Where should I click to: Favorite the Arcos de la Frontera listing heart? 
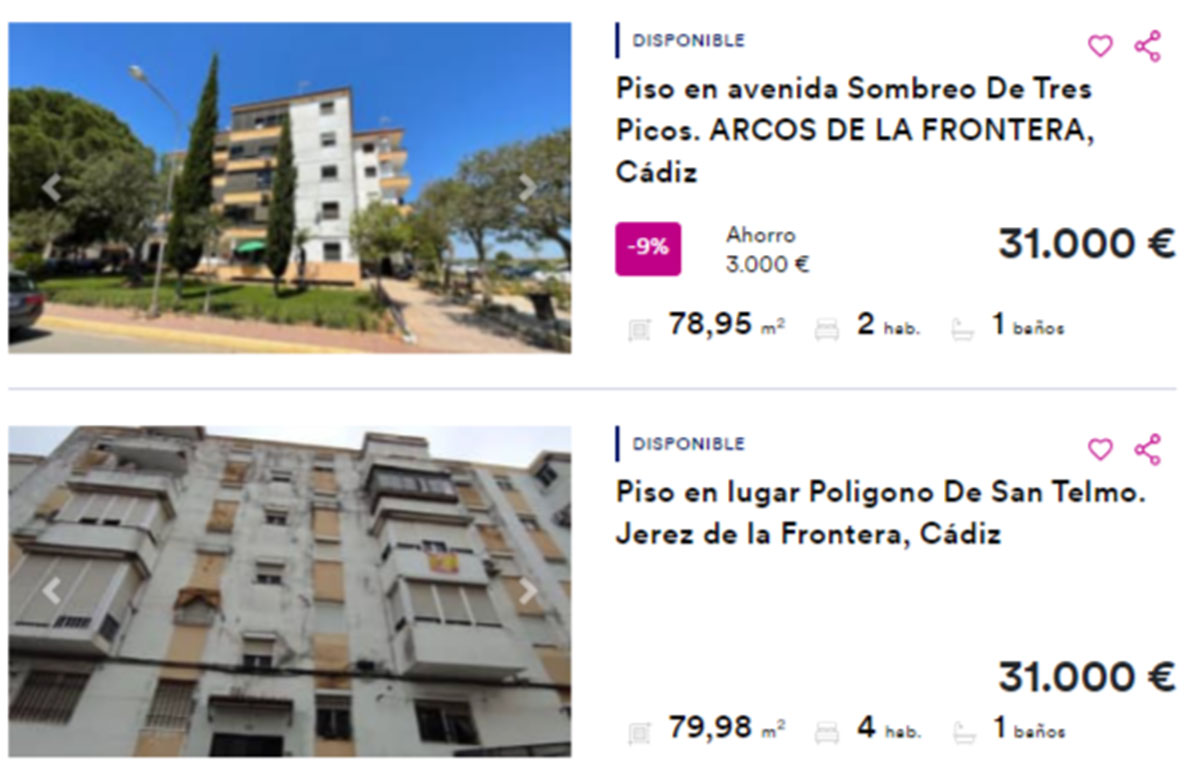coord(1100,46)
